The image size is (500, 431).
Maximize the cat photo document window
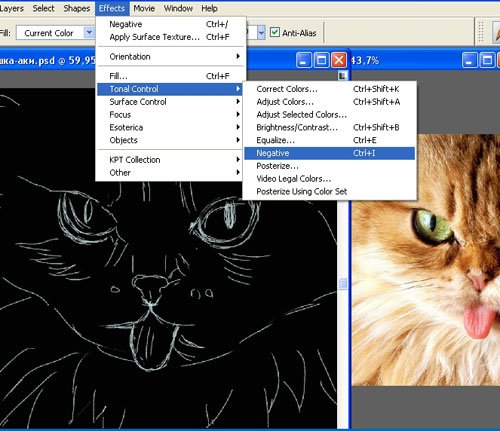point(487,60)
